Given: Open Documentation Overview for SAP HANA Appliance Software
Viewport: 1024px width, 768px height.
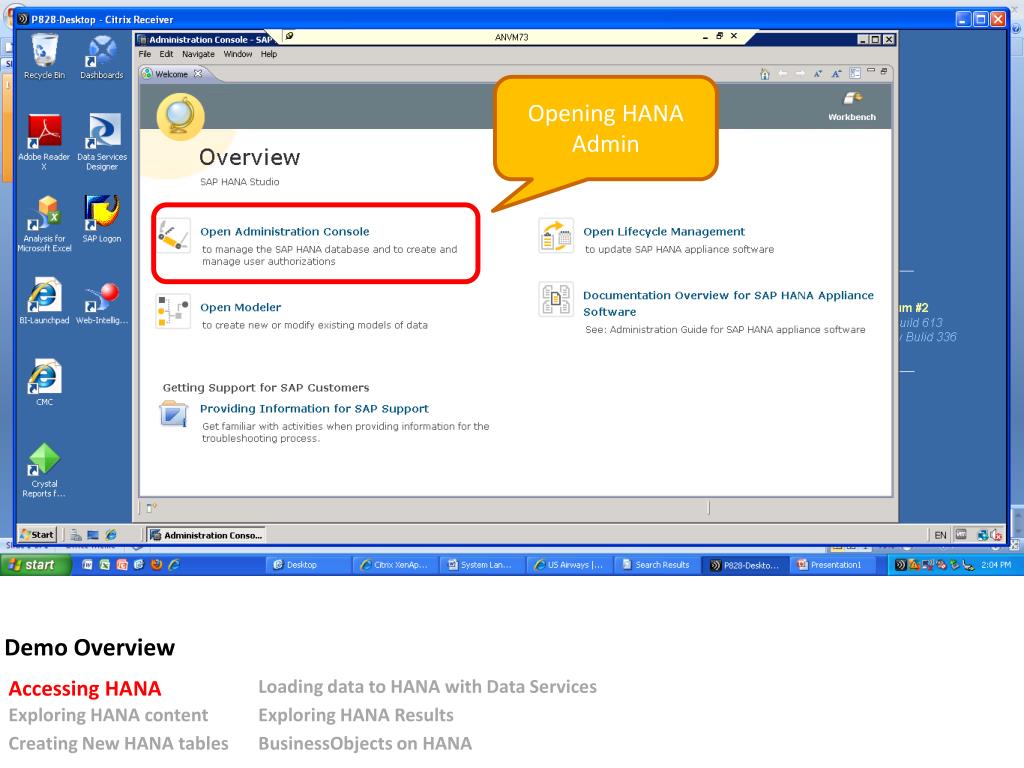Looking at the screenshot, I should (728, 303).
